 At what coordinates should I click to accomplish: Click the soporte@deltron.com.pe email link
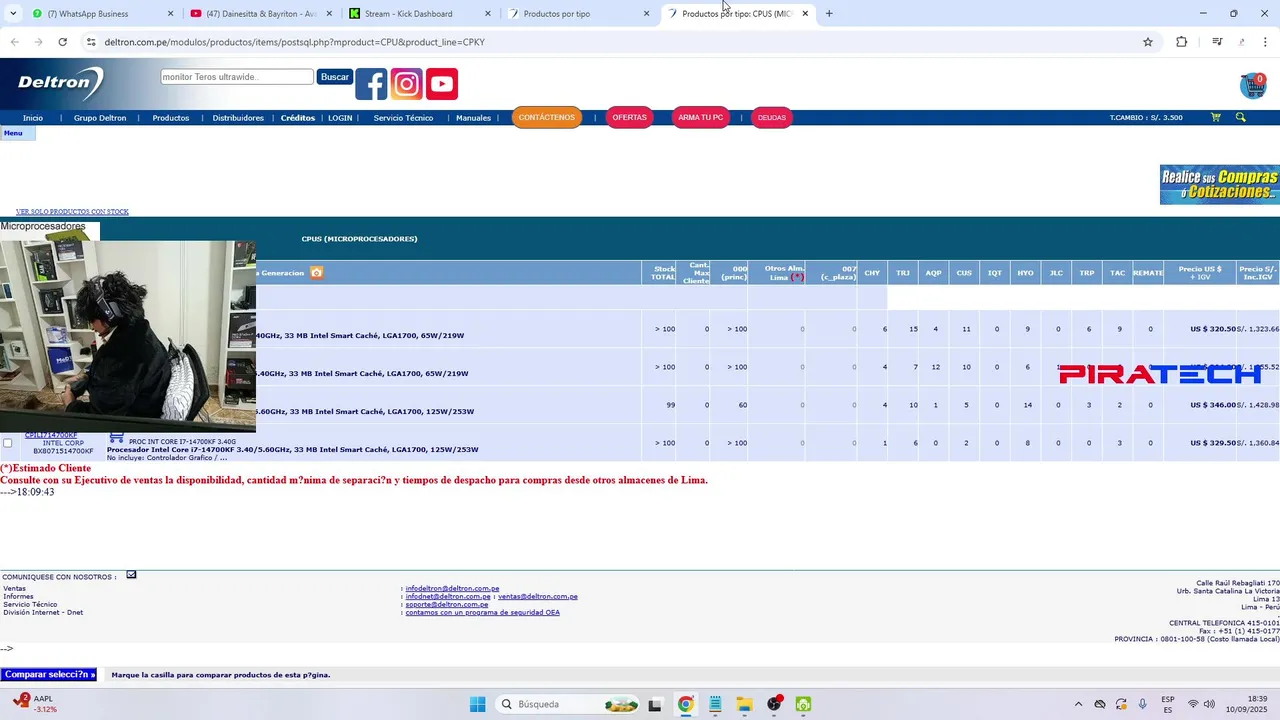[446, 605]
